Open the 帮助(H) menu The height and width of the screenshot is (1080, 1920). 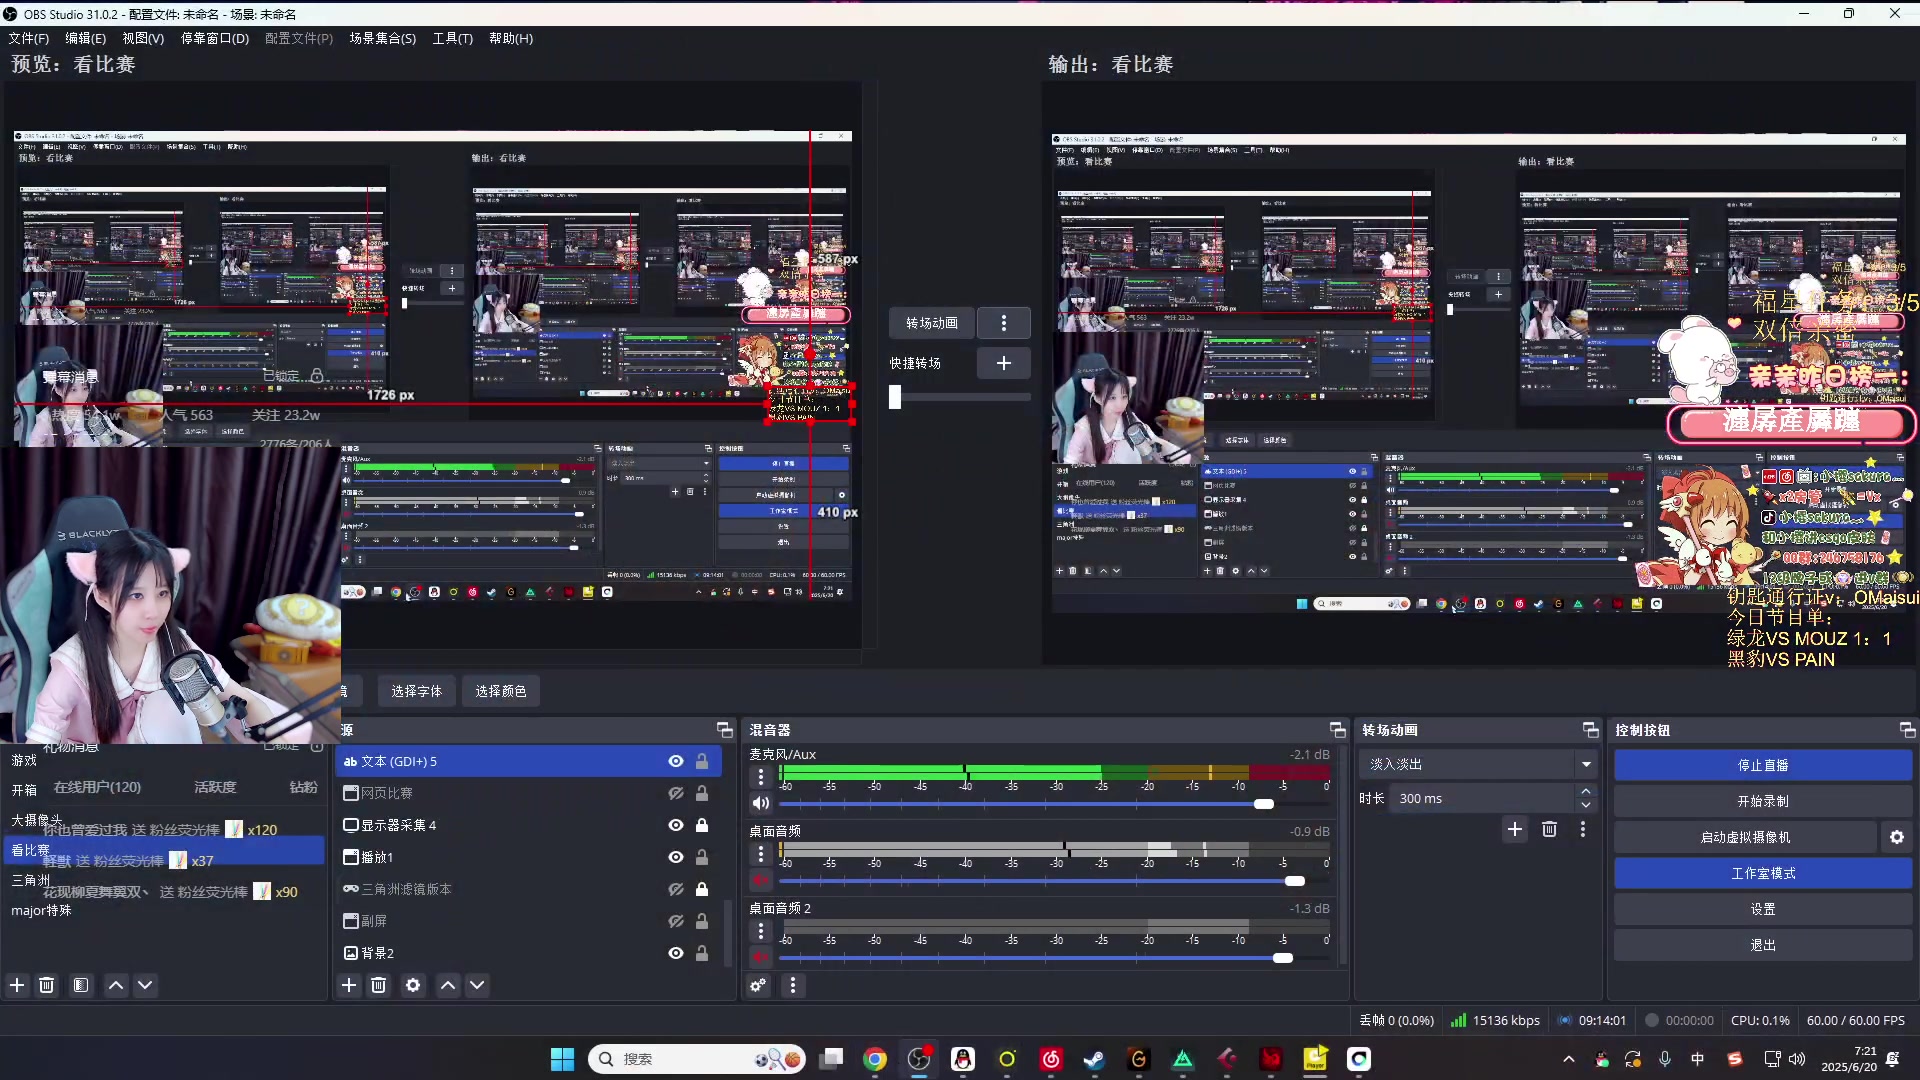click(511, 38)
